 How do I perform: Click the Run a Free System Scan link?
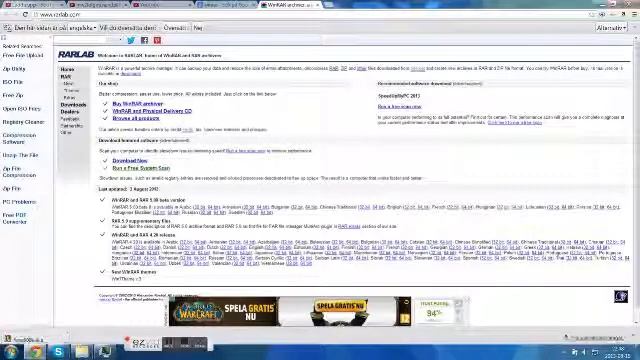point(141,168)
